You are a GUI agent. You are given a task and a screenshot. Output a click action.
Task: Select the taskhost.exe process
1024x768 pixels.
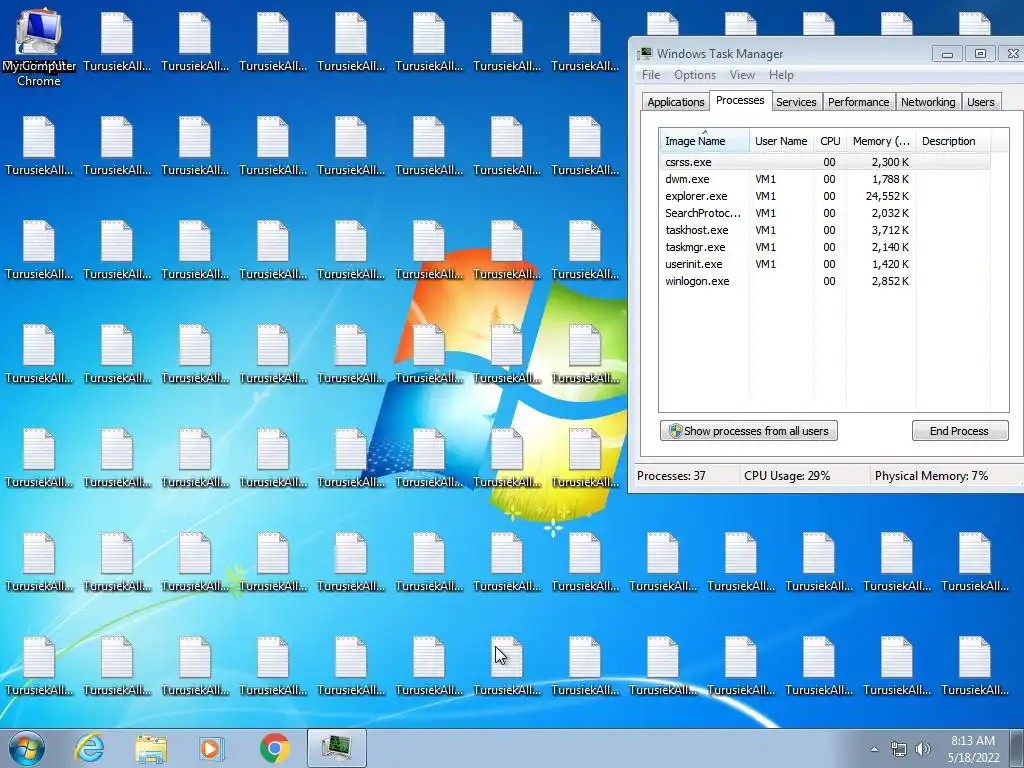click(825, 230)
